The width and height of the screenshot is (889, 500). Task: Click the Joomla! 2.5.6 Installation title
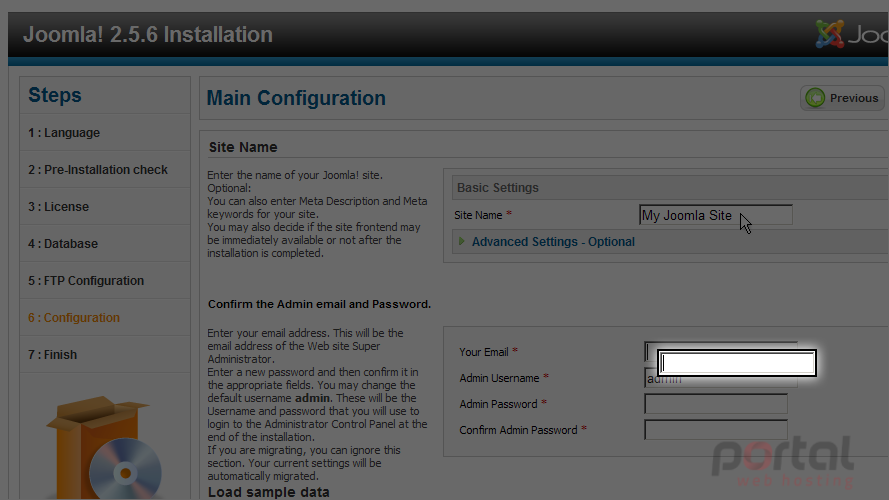point(148,35)
